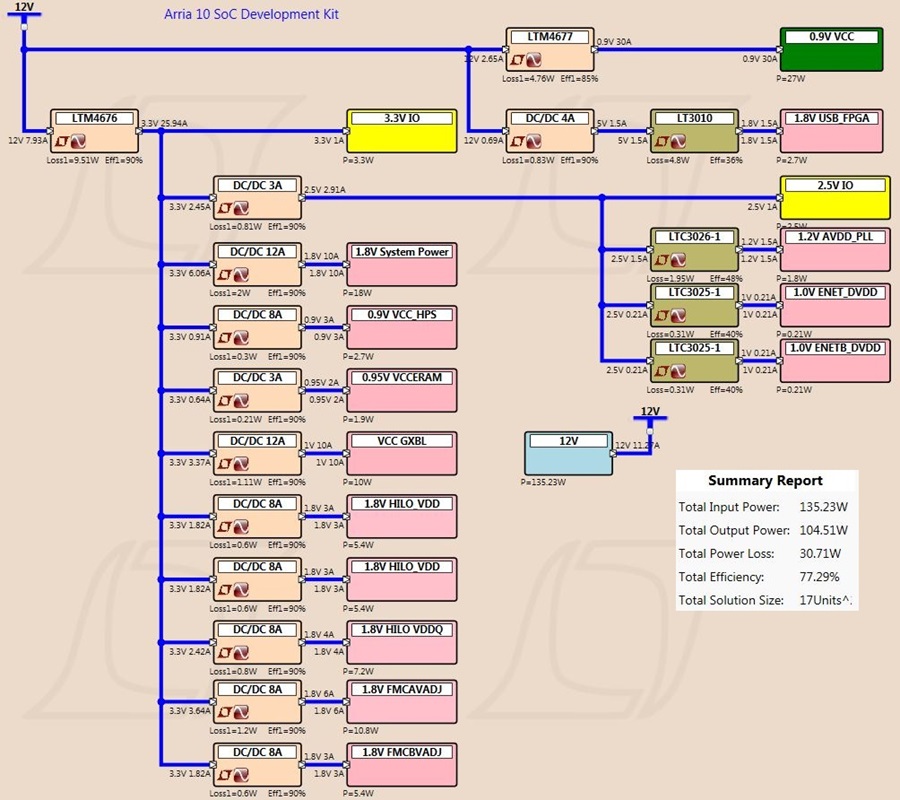
Task: Click the LT logo in the LTC3025-1 feeding ENET_DVDD
Action: [x=662, y=316]
